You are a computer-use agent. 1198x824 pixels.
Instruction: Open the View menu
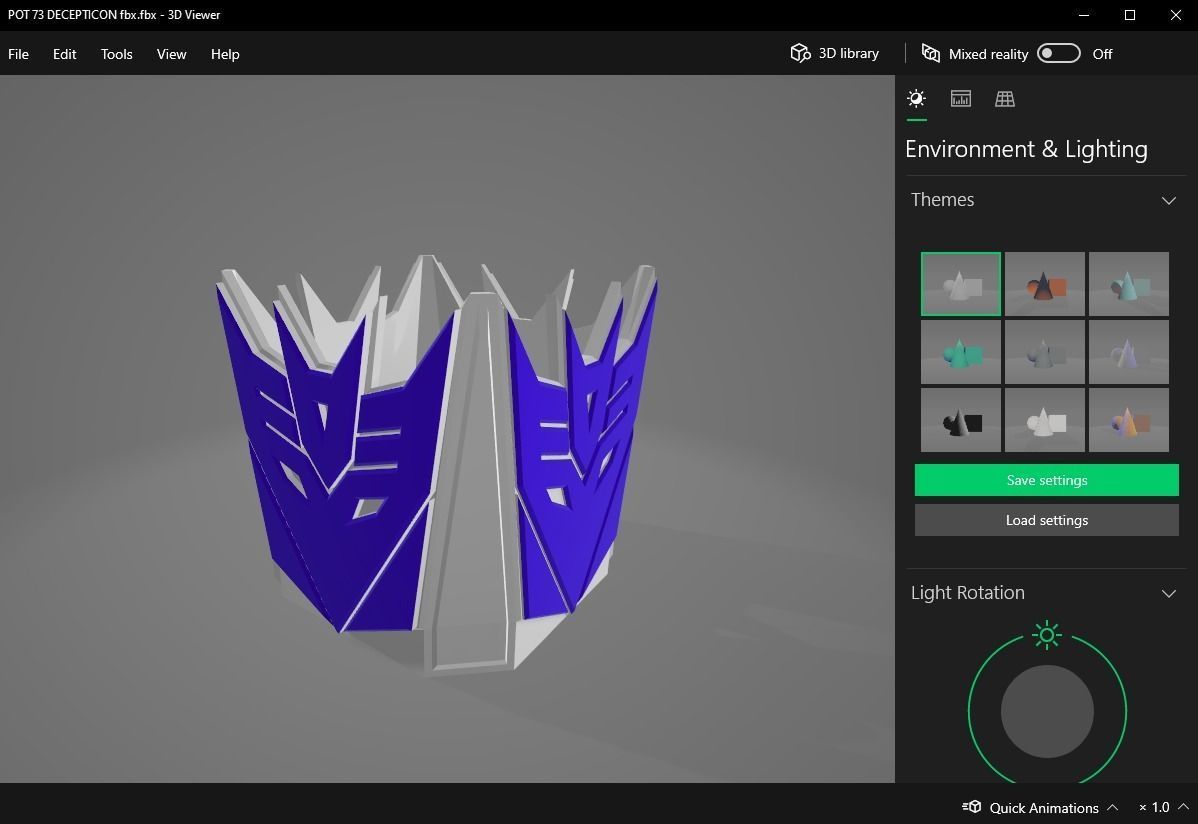(171, 54)
